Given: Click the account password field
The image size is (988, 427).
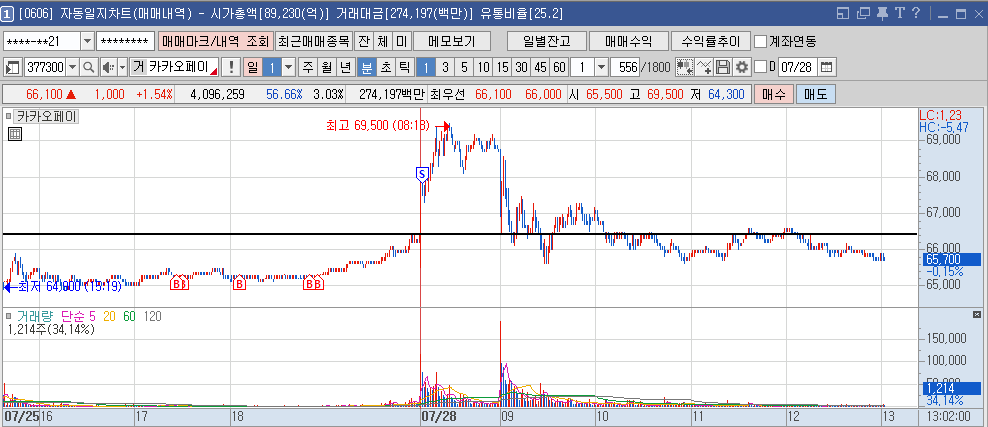Looking at the screenshot, I should [126, 42].
